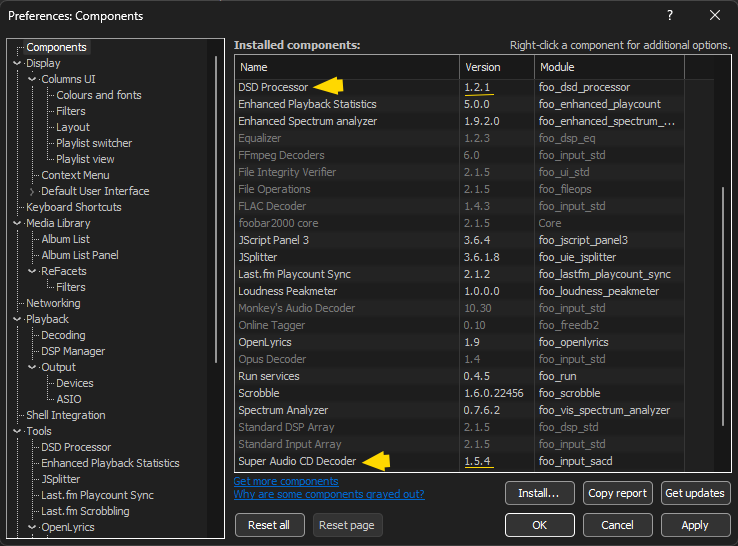Expand the Default User Interface node
Viewport: 738px width, 546px height.
pyautogui.click(x=33, y=191)
